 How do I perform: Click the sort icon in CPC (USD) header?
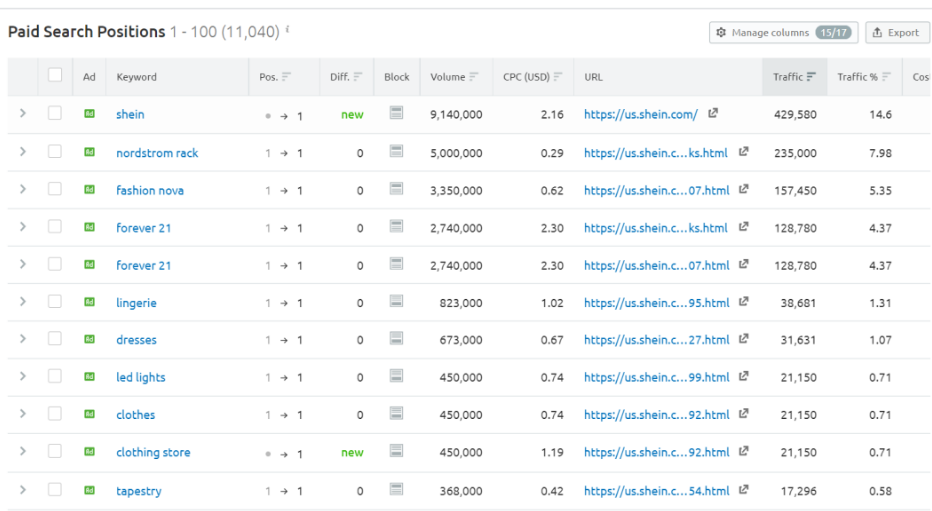(x=558, y=77)
